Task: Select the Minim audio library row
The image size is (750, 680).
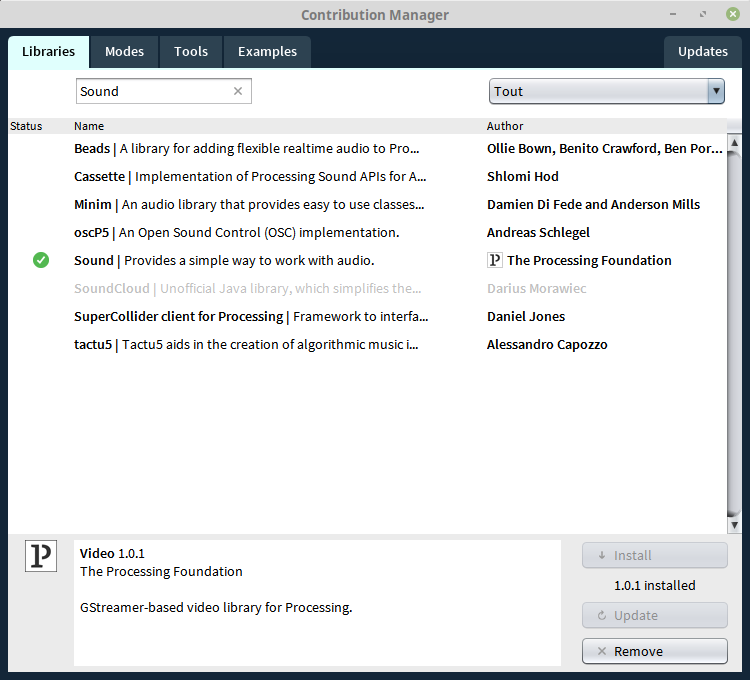Action: tap(250, 204)
